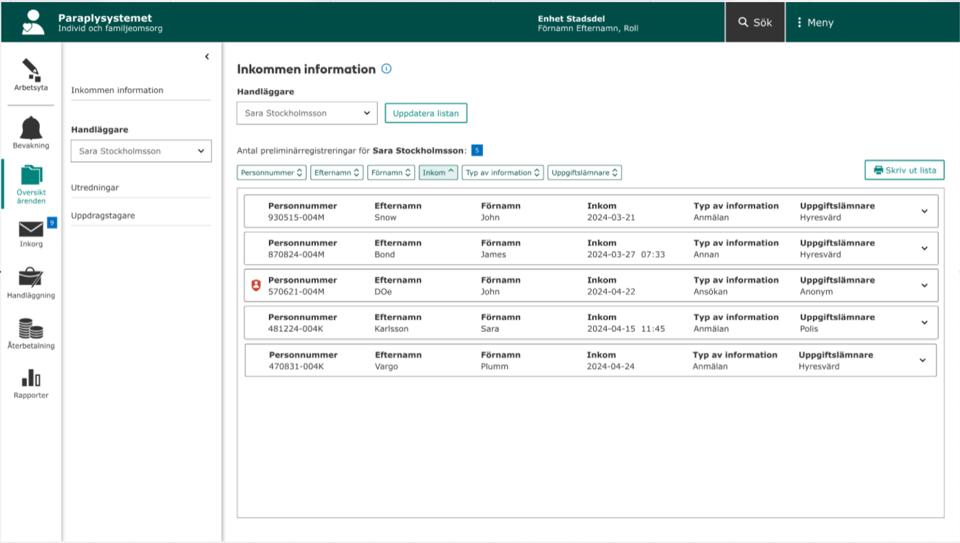The height and width of the screenshot is (543, 960).
Task: Click the protected identity shield icon on DOe row
Action: coord(256,285)
